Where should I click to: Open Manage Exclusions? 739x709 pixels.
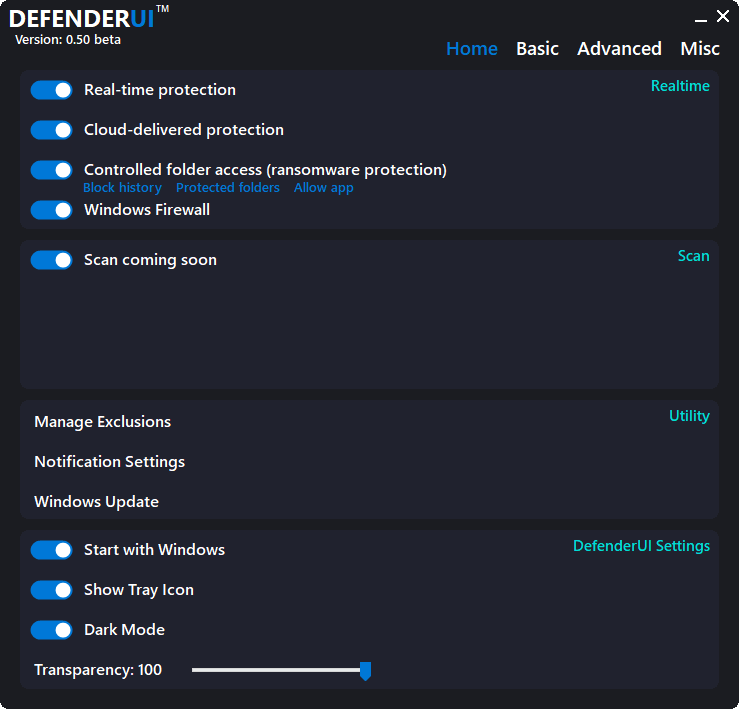click(x=102, y=421)
